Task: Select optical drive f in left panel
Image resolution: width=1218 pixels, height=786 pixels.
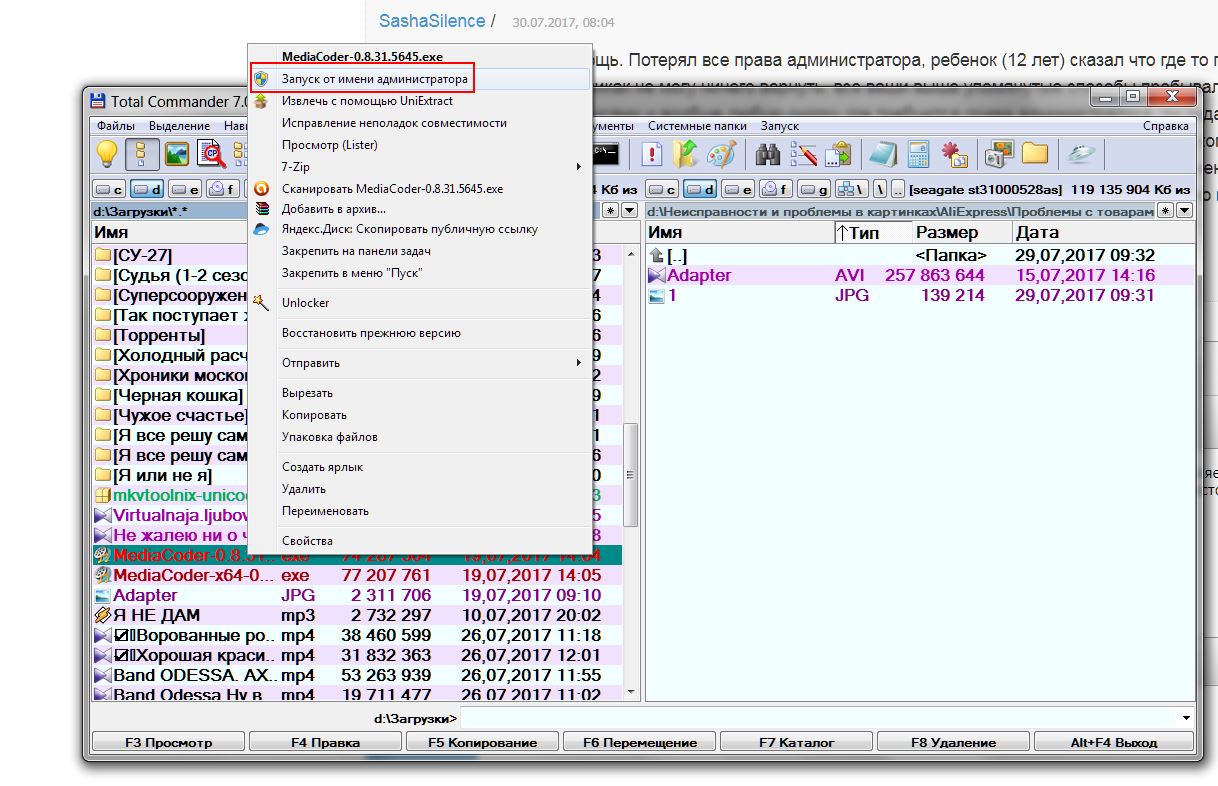Action: click(222, 189)
